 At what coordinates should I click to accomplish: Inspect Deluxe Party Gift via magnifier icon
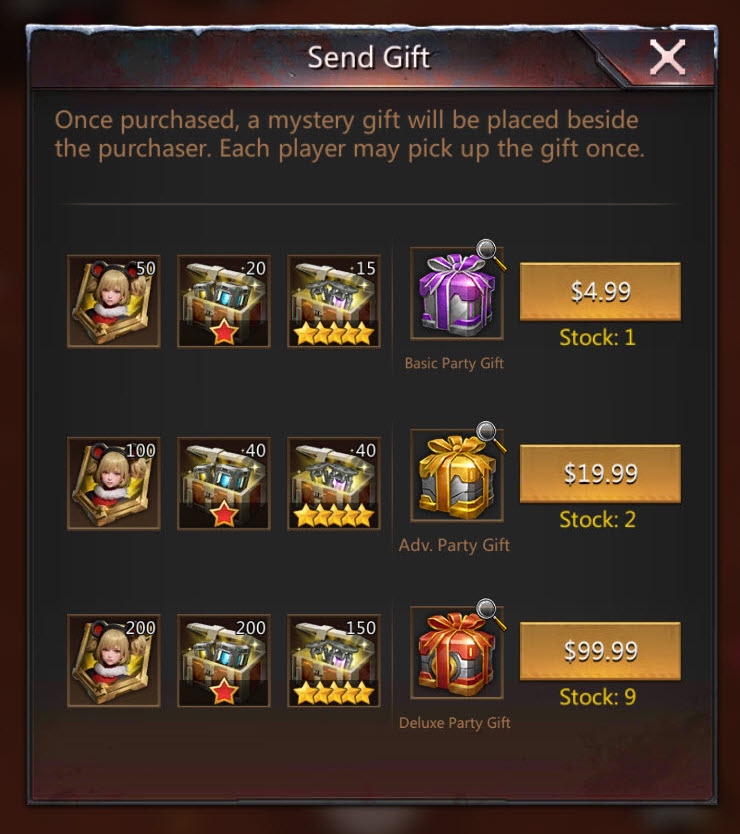click(x=489, y=613)
